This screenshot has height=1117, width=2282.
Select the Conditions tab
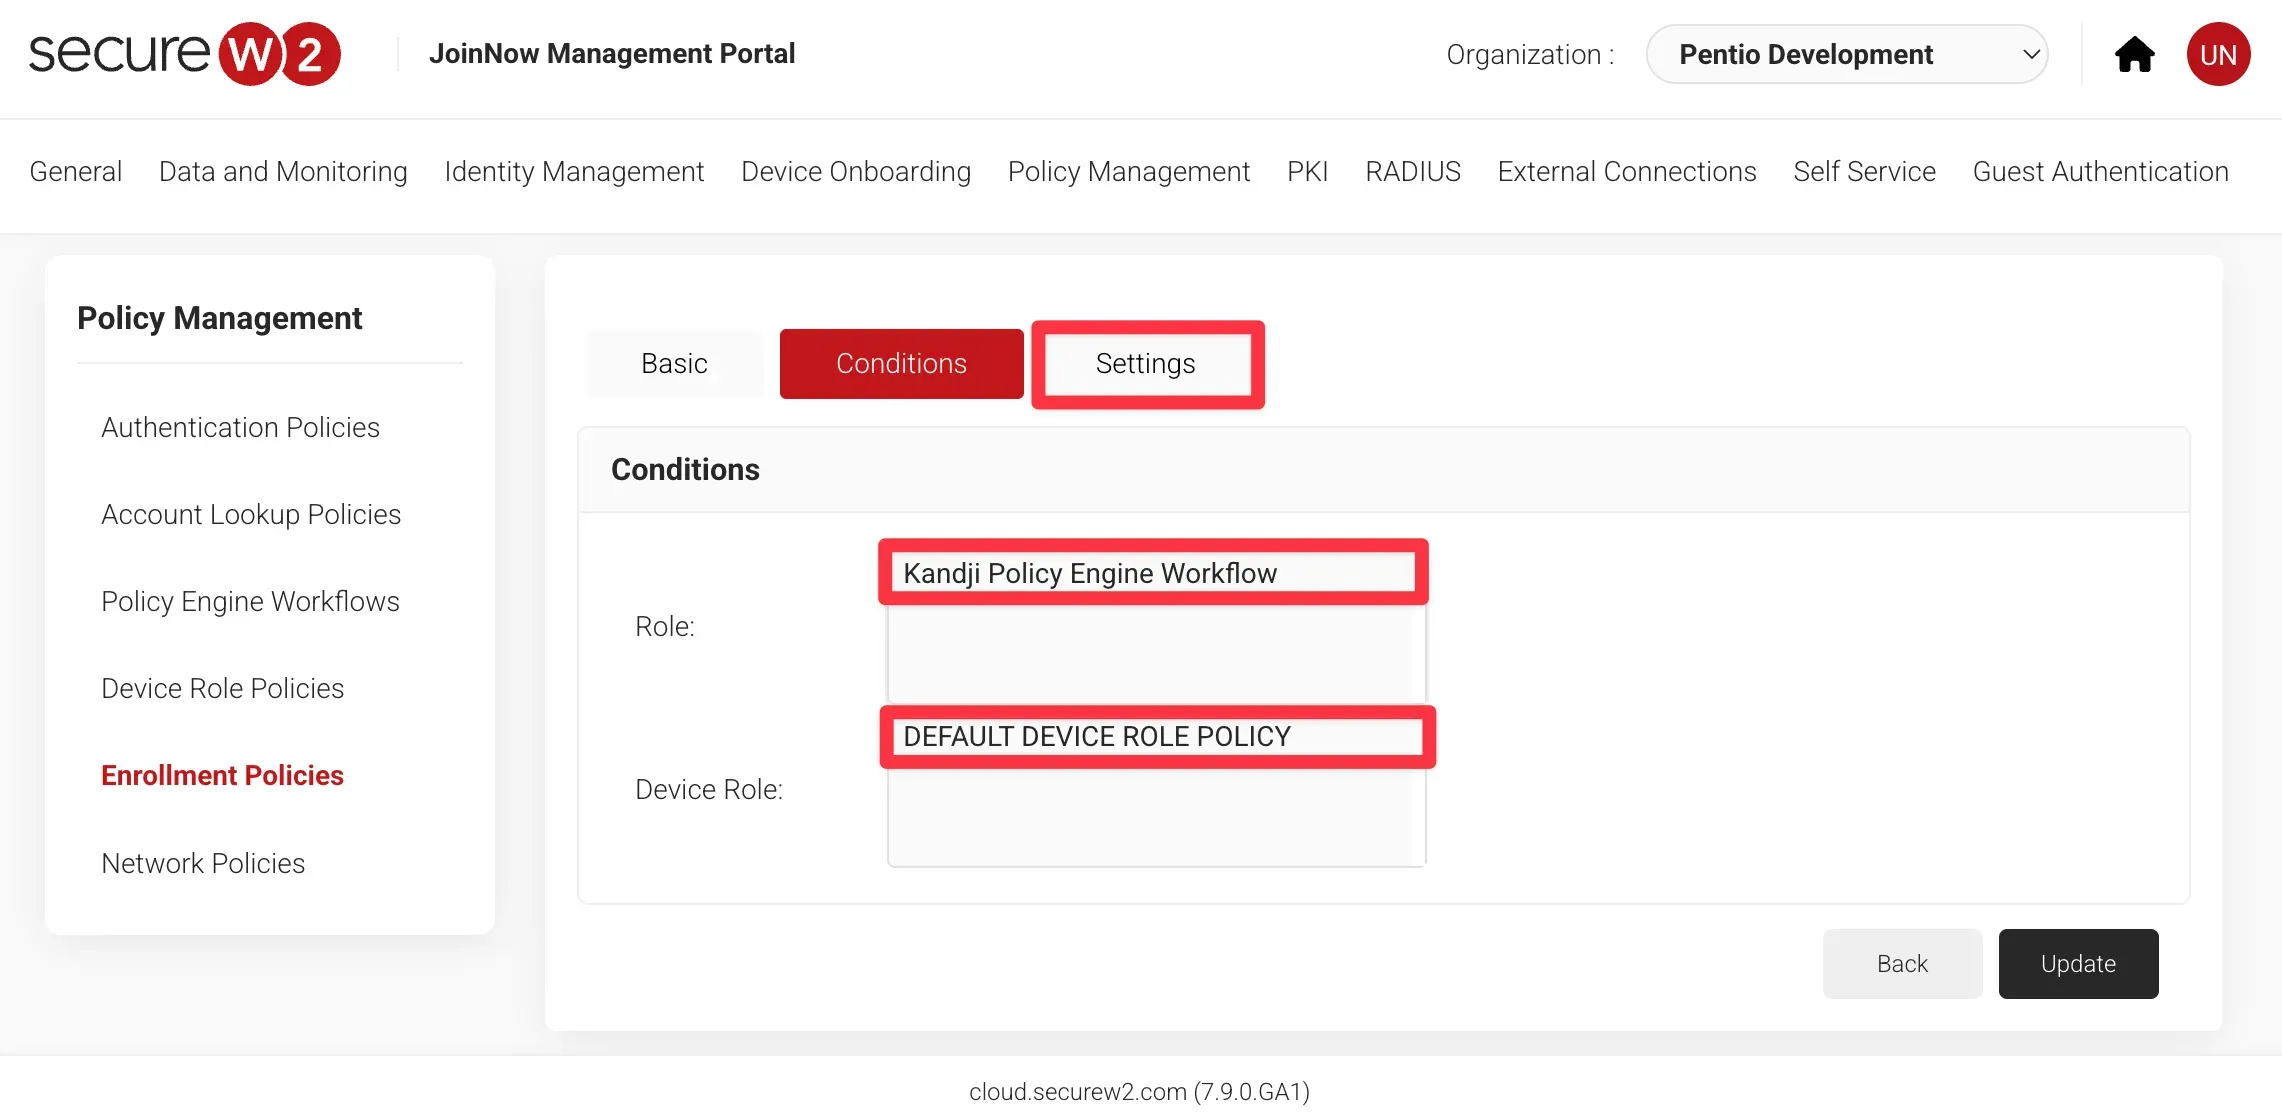pyautogui.click(x=901, y=364)
